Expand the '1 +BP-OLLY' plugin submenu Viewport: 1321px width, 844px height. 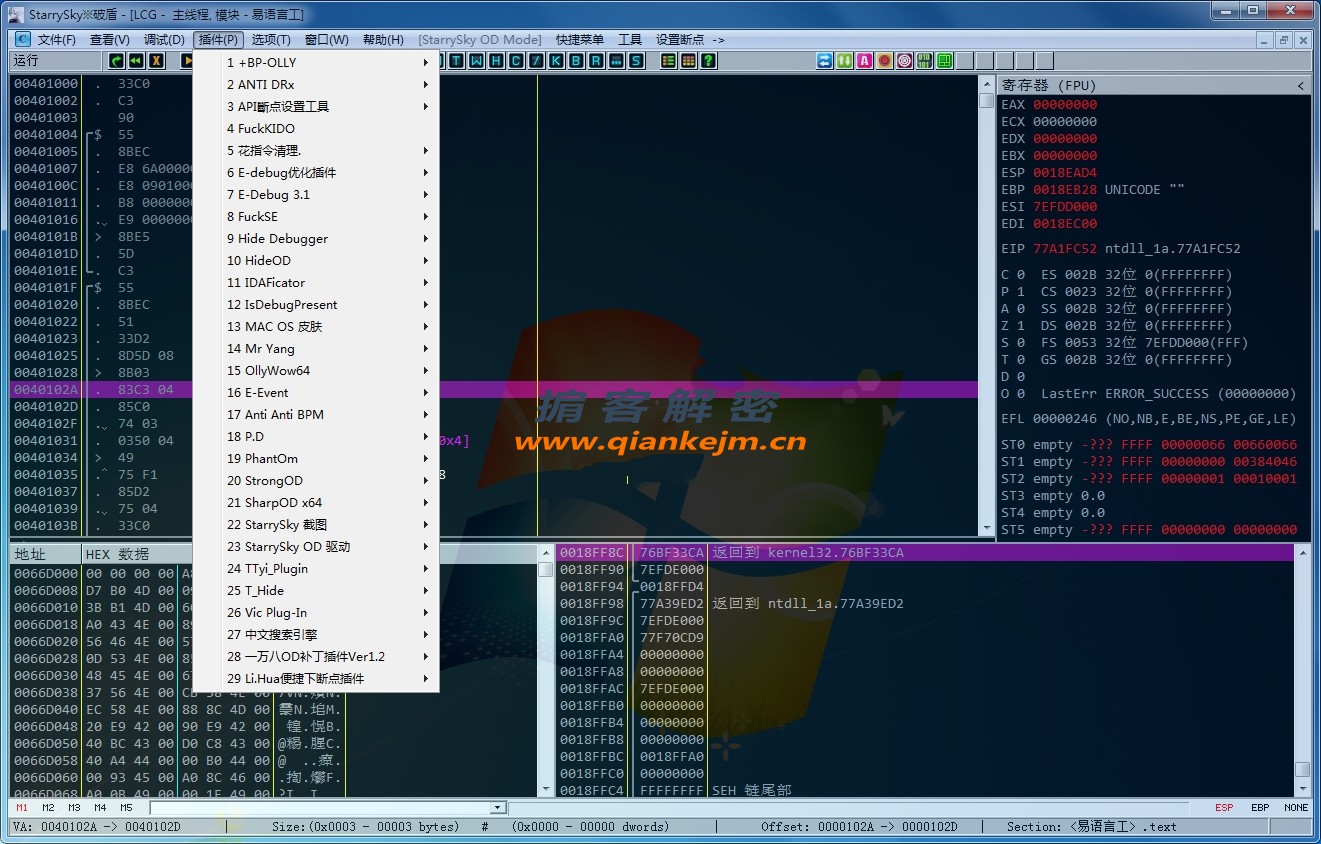tap(316, 62)
